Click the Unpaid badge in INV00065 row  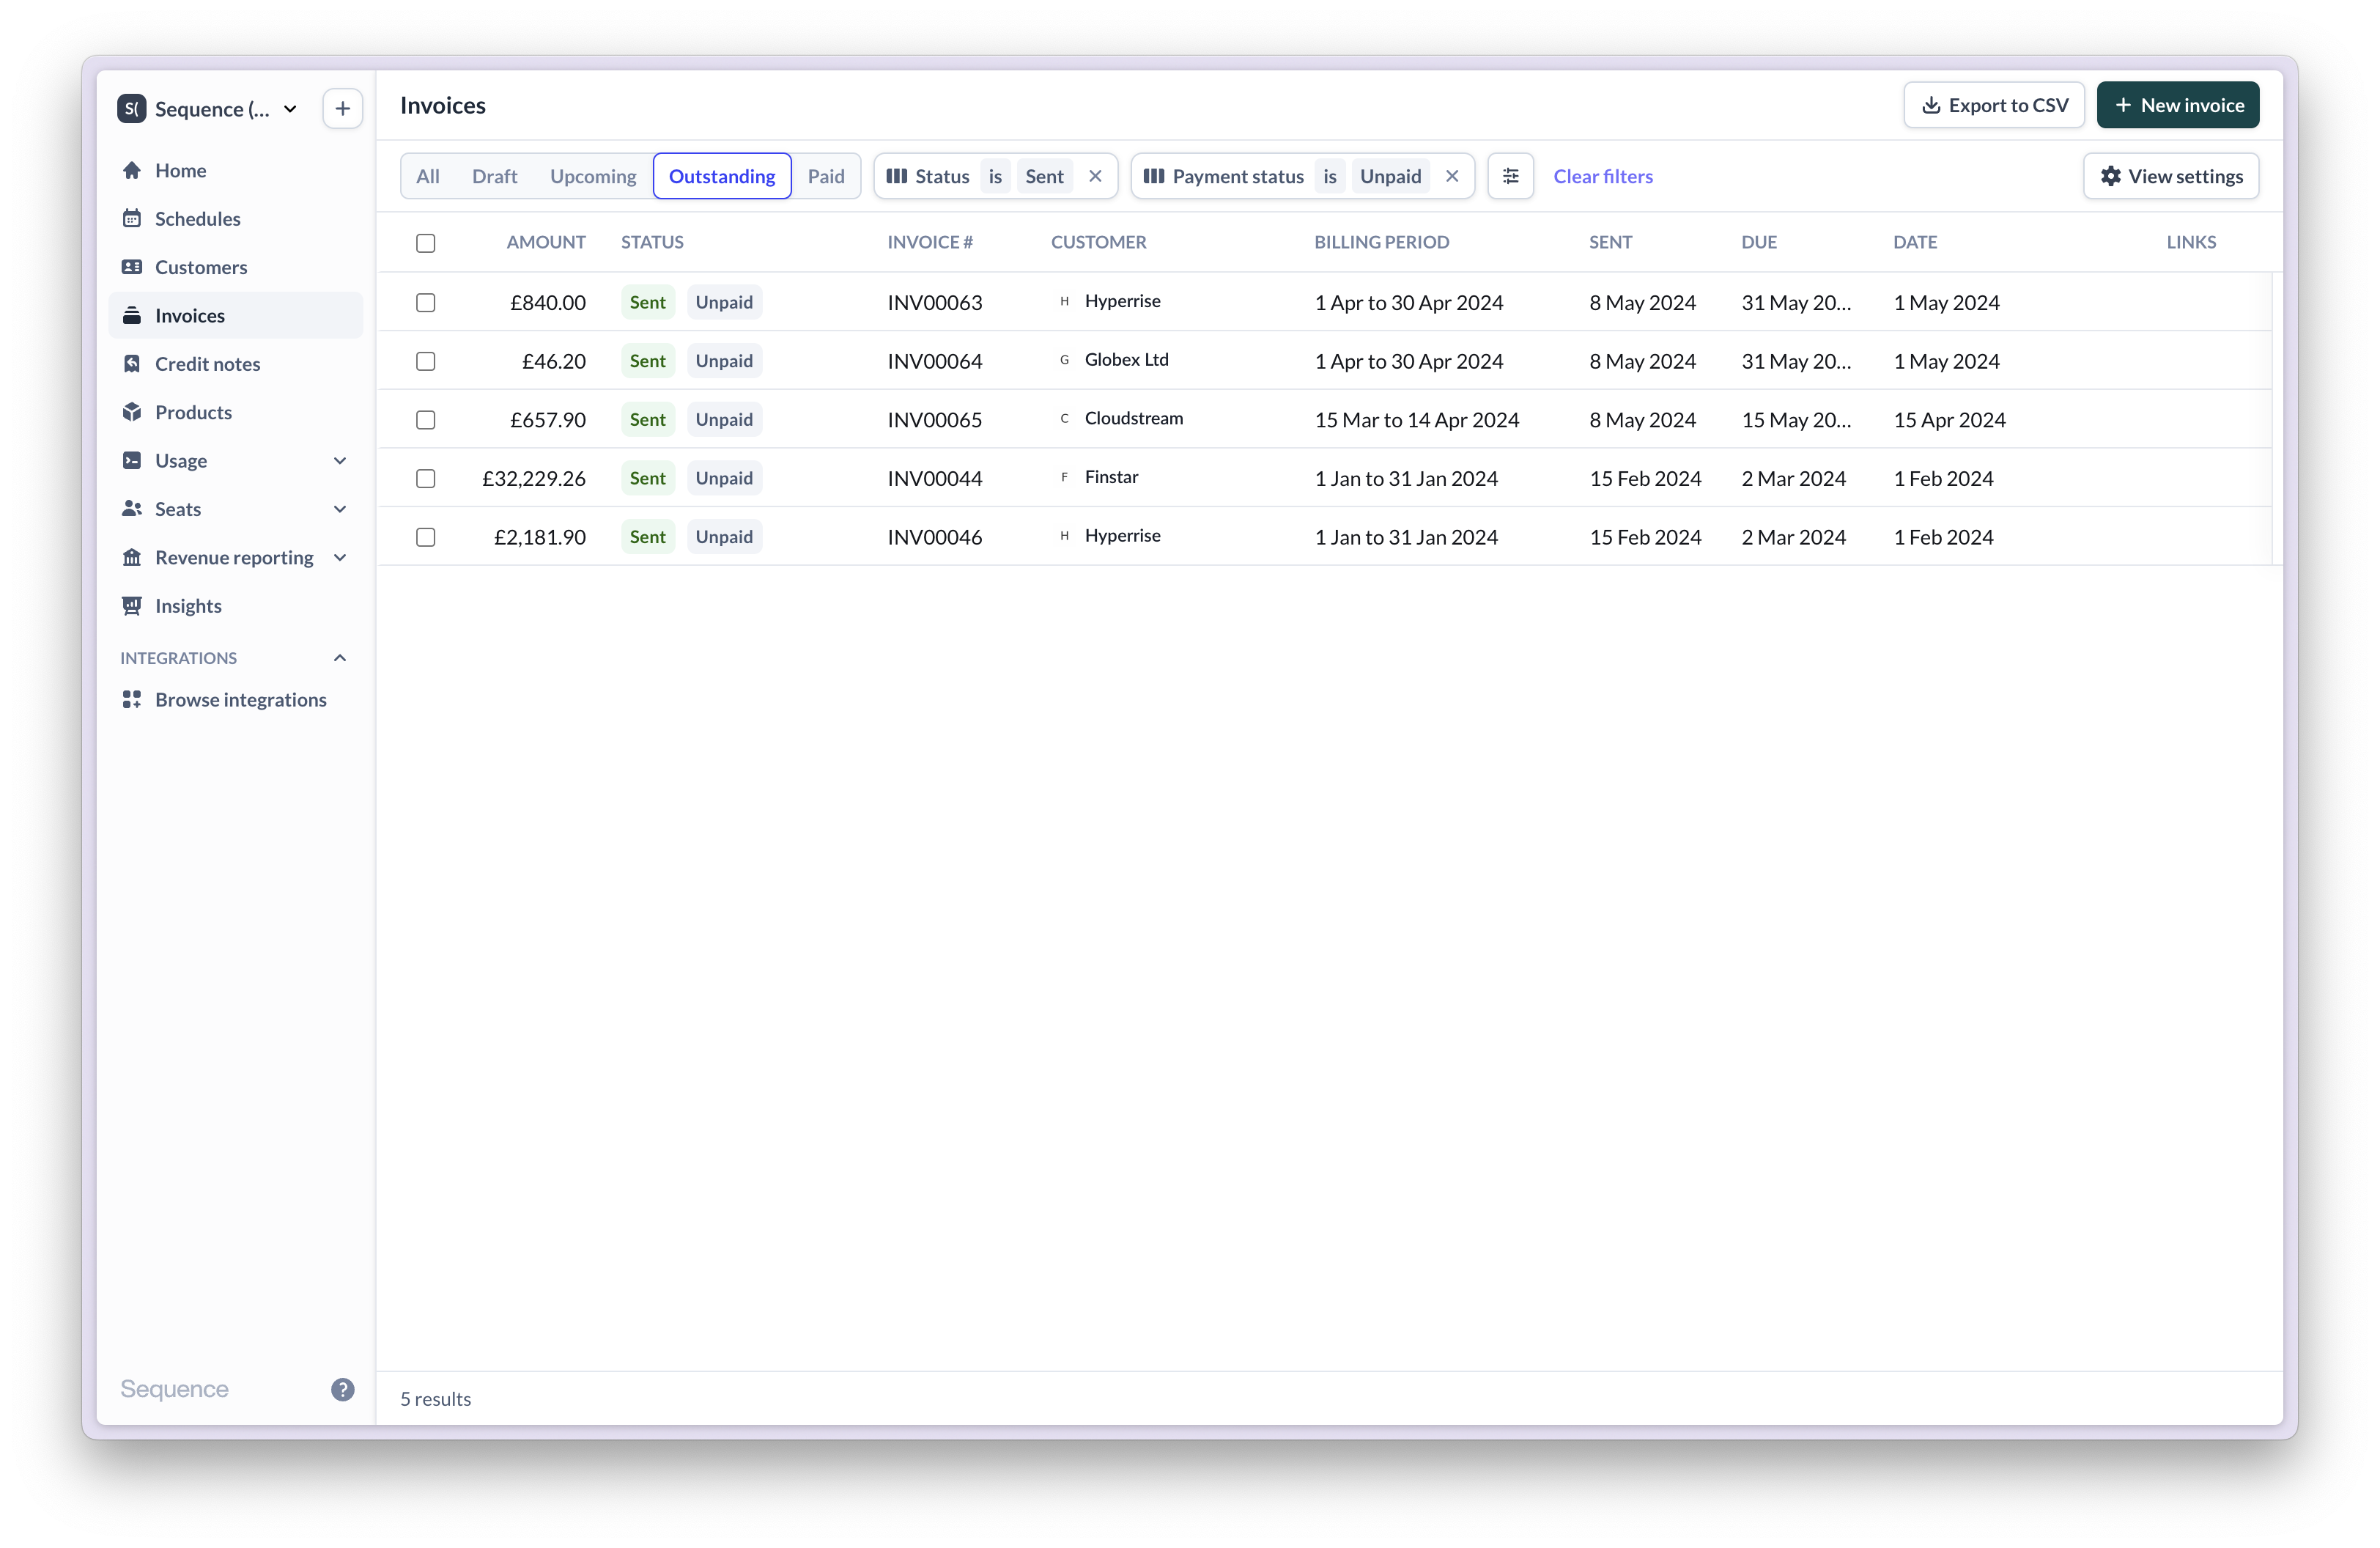[x=724, y=420]
